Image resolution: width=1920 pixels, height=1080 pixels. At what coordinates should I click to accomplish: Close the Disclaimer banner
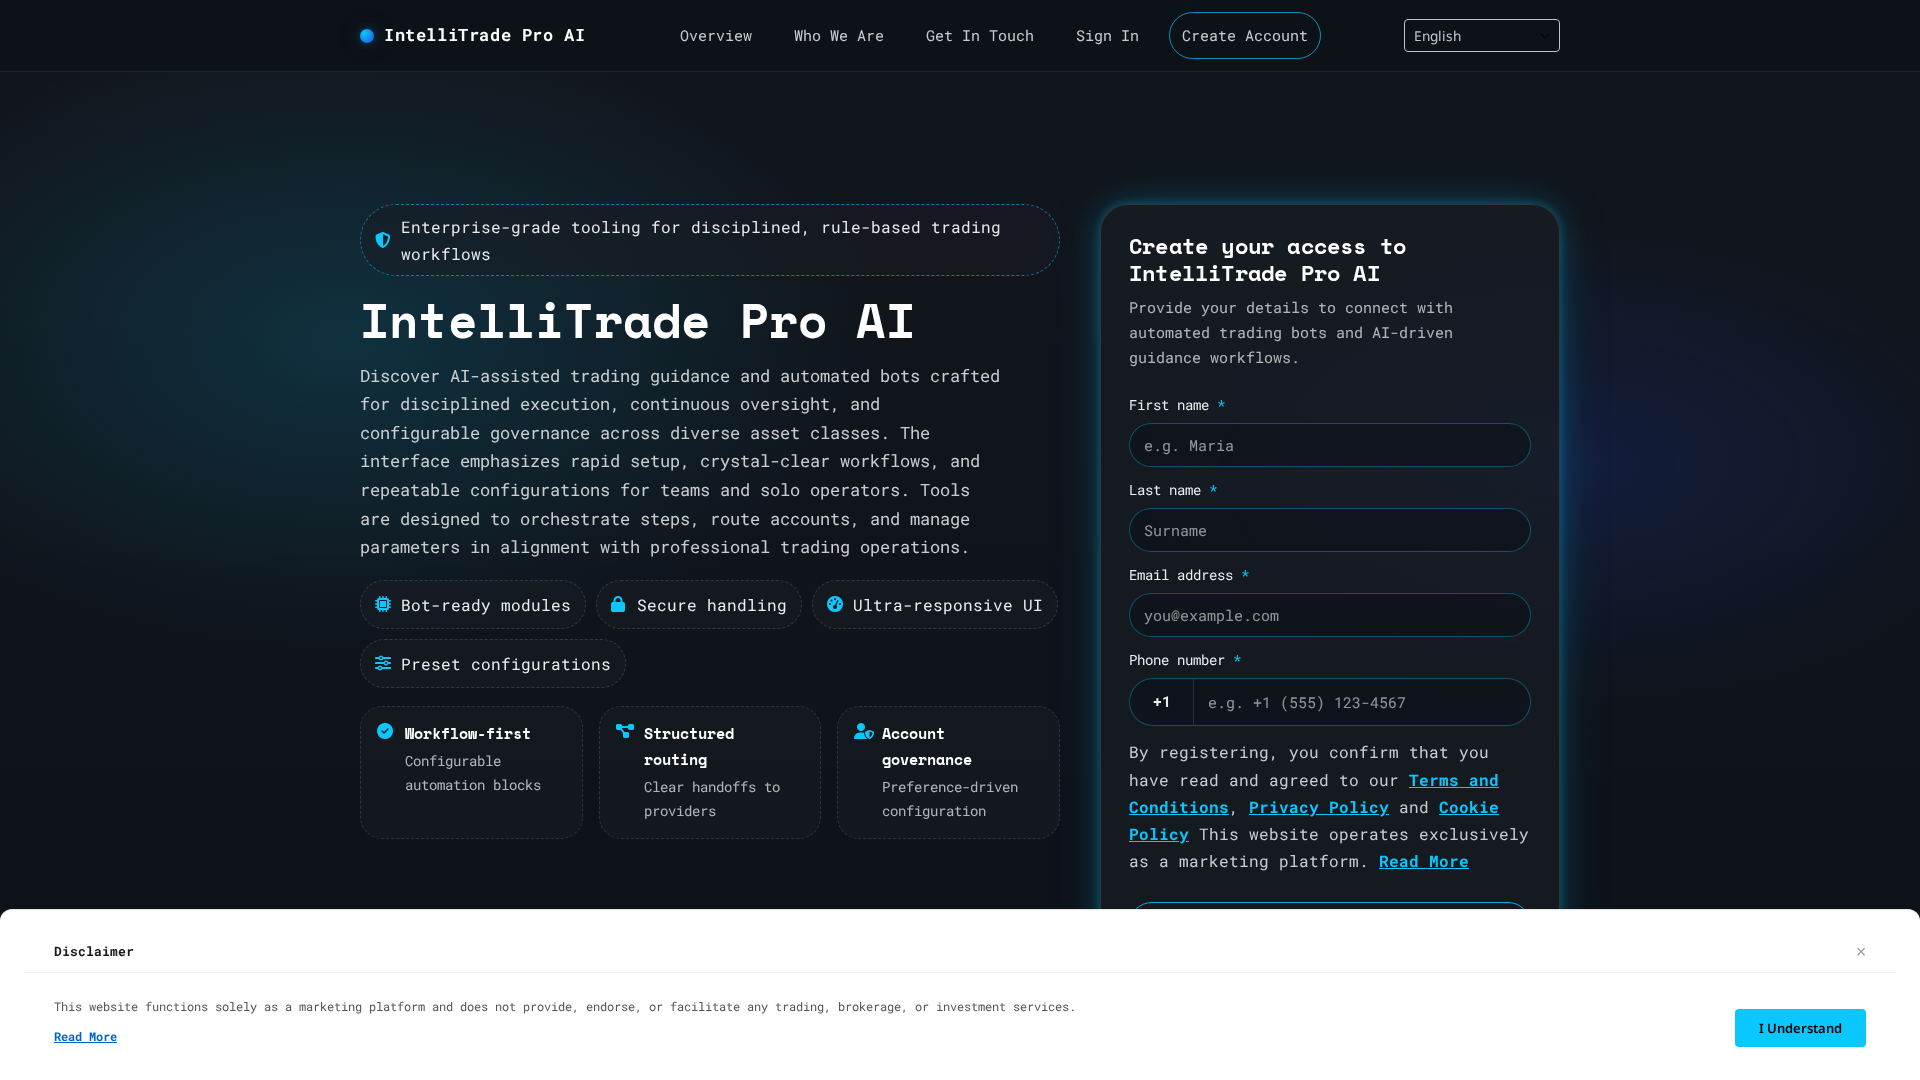[1861, 952]
